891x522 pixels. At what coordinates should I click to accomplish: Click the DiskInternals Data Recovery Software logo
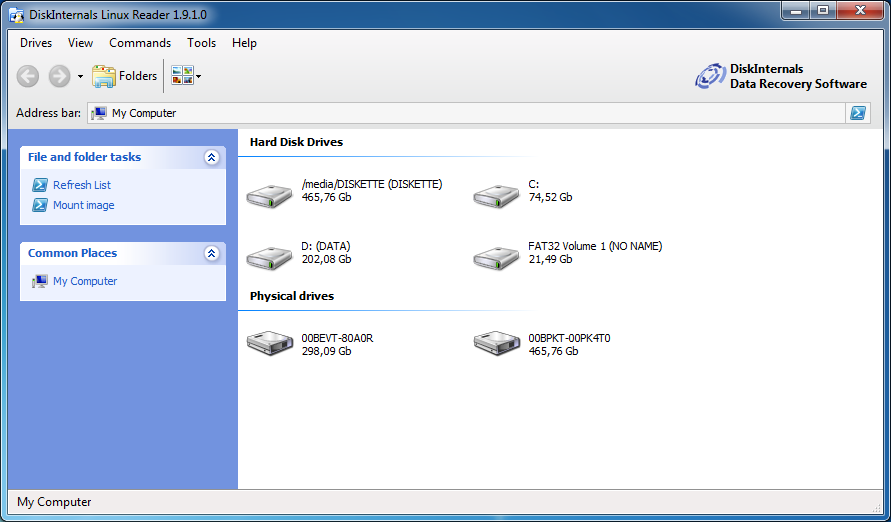point(781,76)
